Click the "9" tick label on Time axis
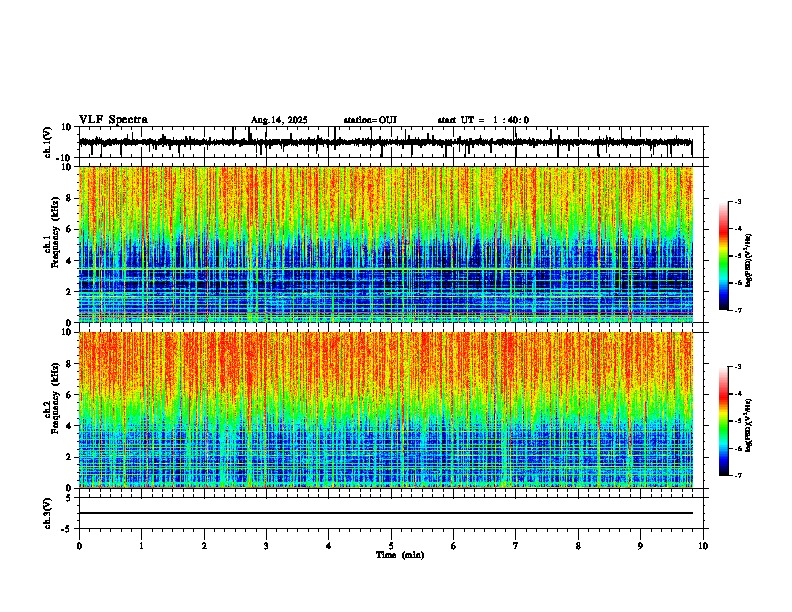Screen dimensions: 792x612 [640, 546]
